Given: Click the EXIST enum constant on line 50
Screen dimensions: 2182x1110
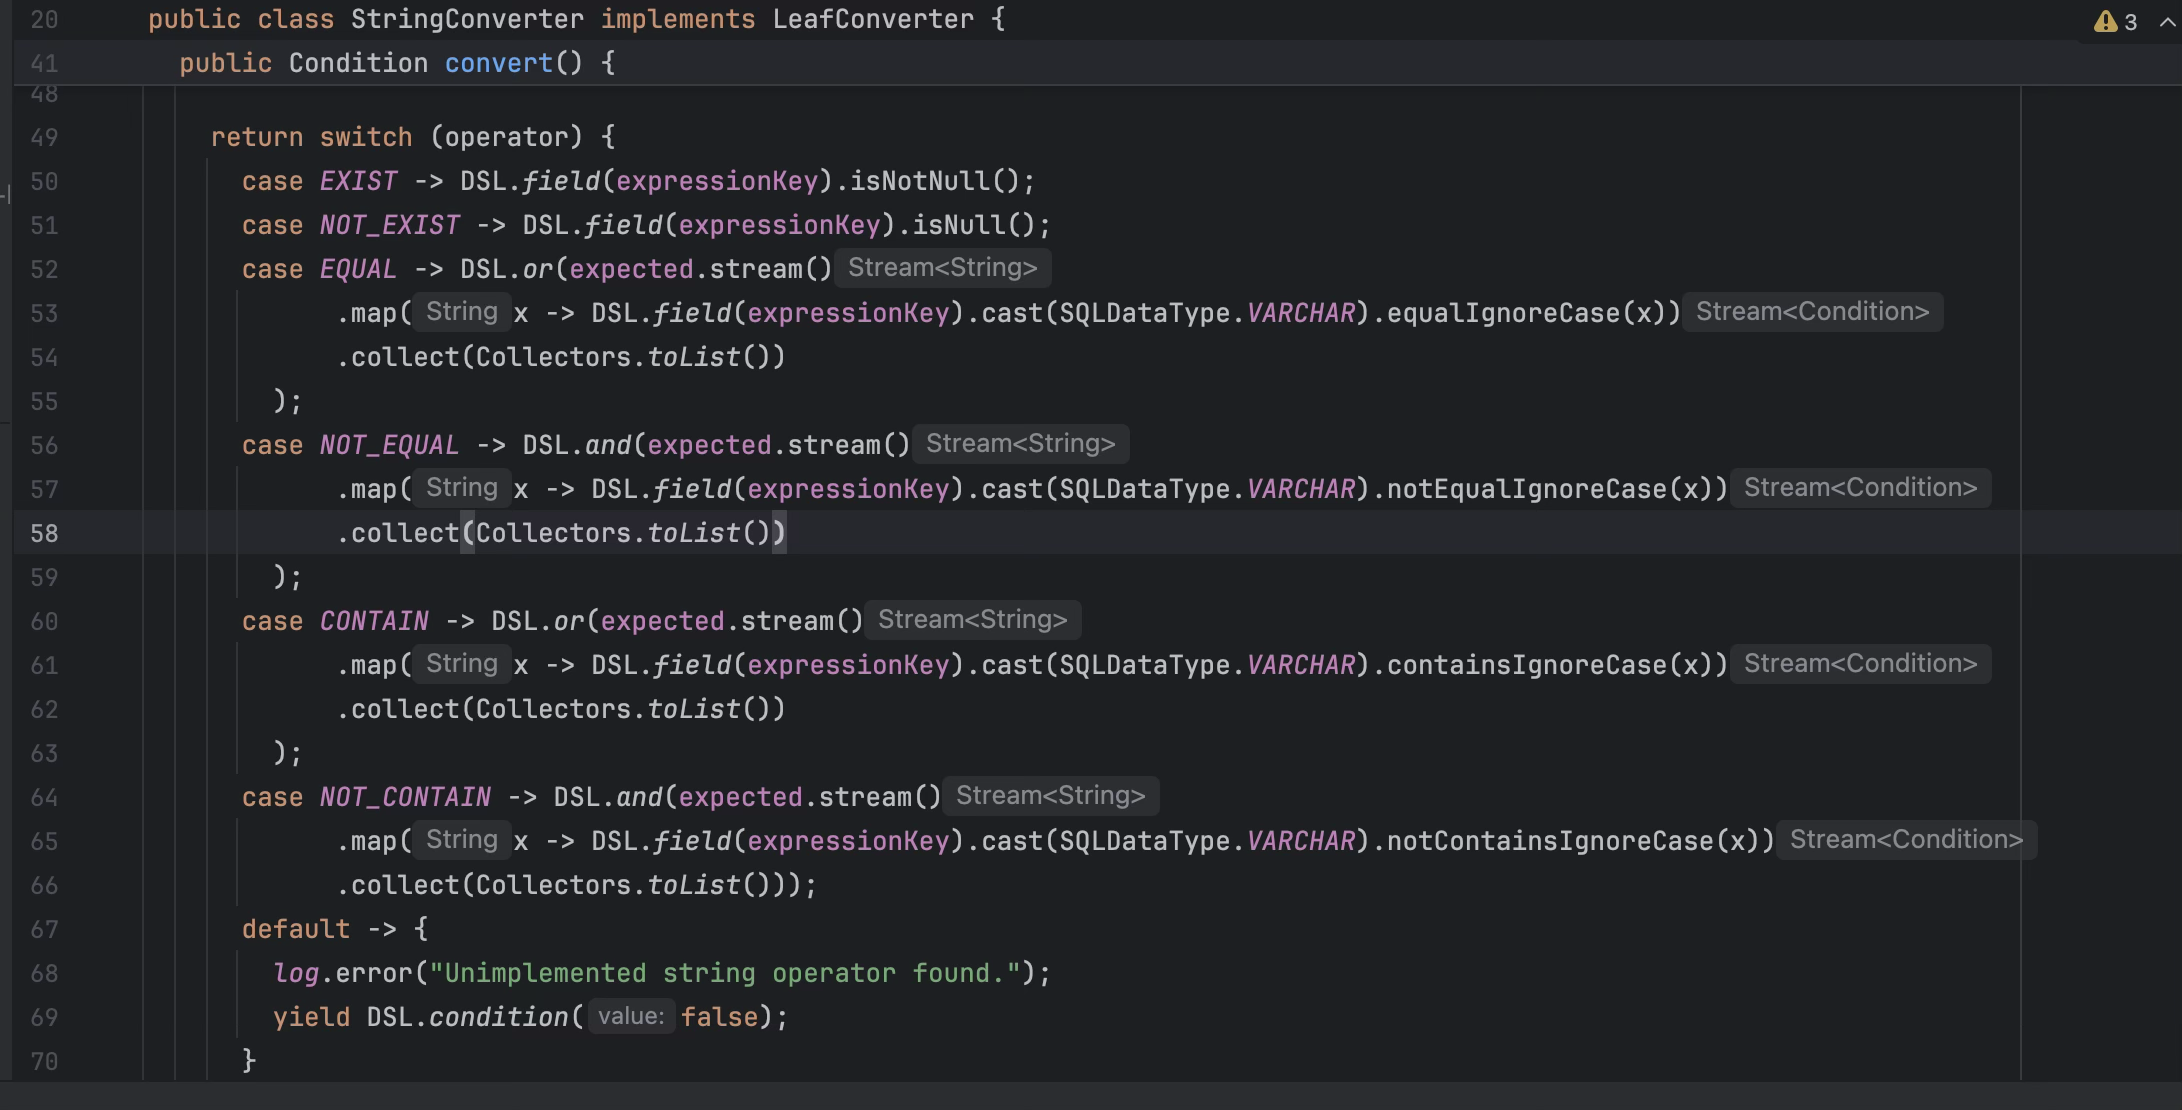Looking at the screenshot, I should click(x=358, y=181).
